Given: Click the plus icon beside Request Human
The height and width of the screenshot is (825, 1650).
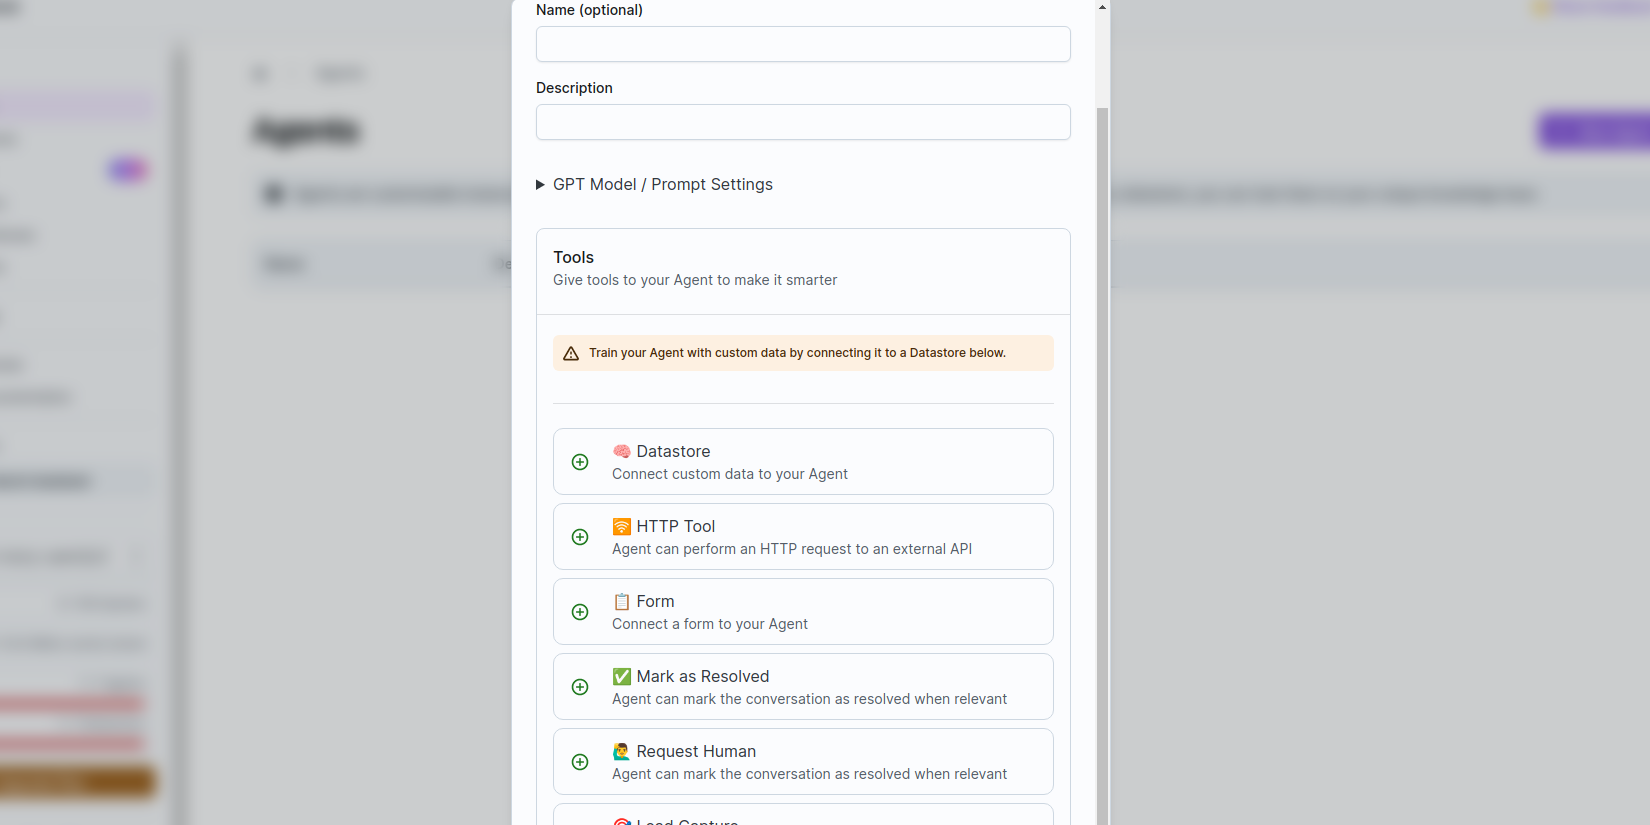Looking at the screenshot, I should tap(580, 762).
